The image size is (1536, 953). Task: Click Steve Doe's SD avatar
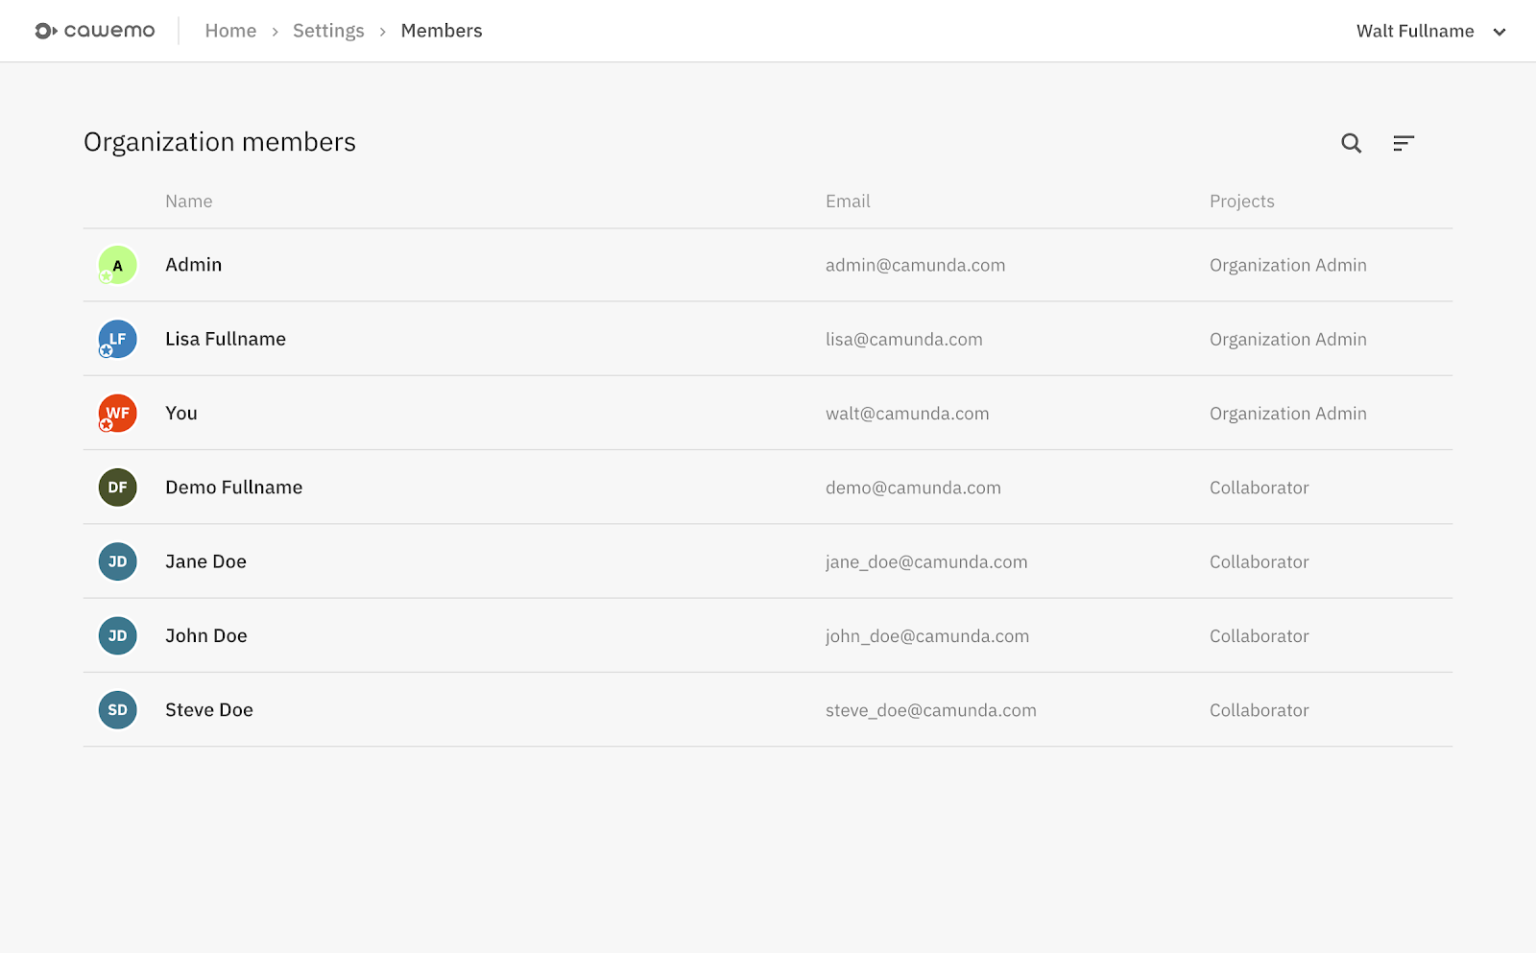coord(117,710)
